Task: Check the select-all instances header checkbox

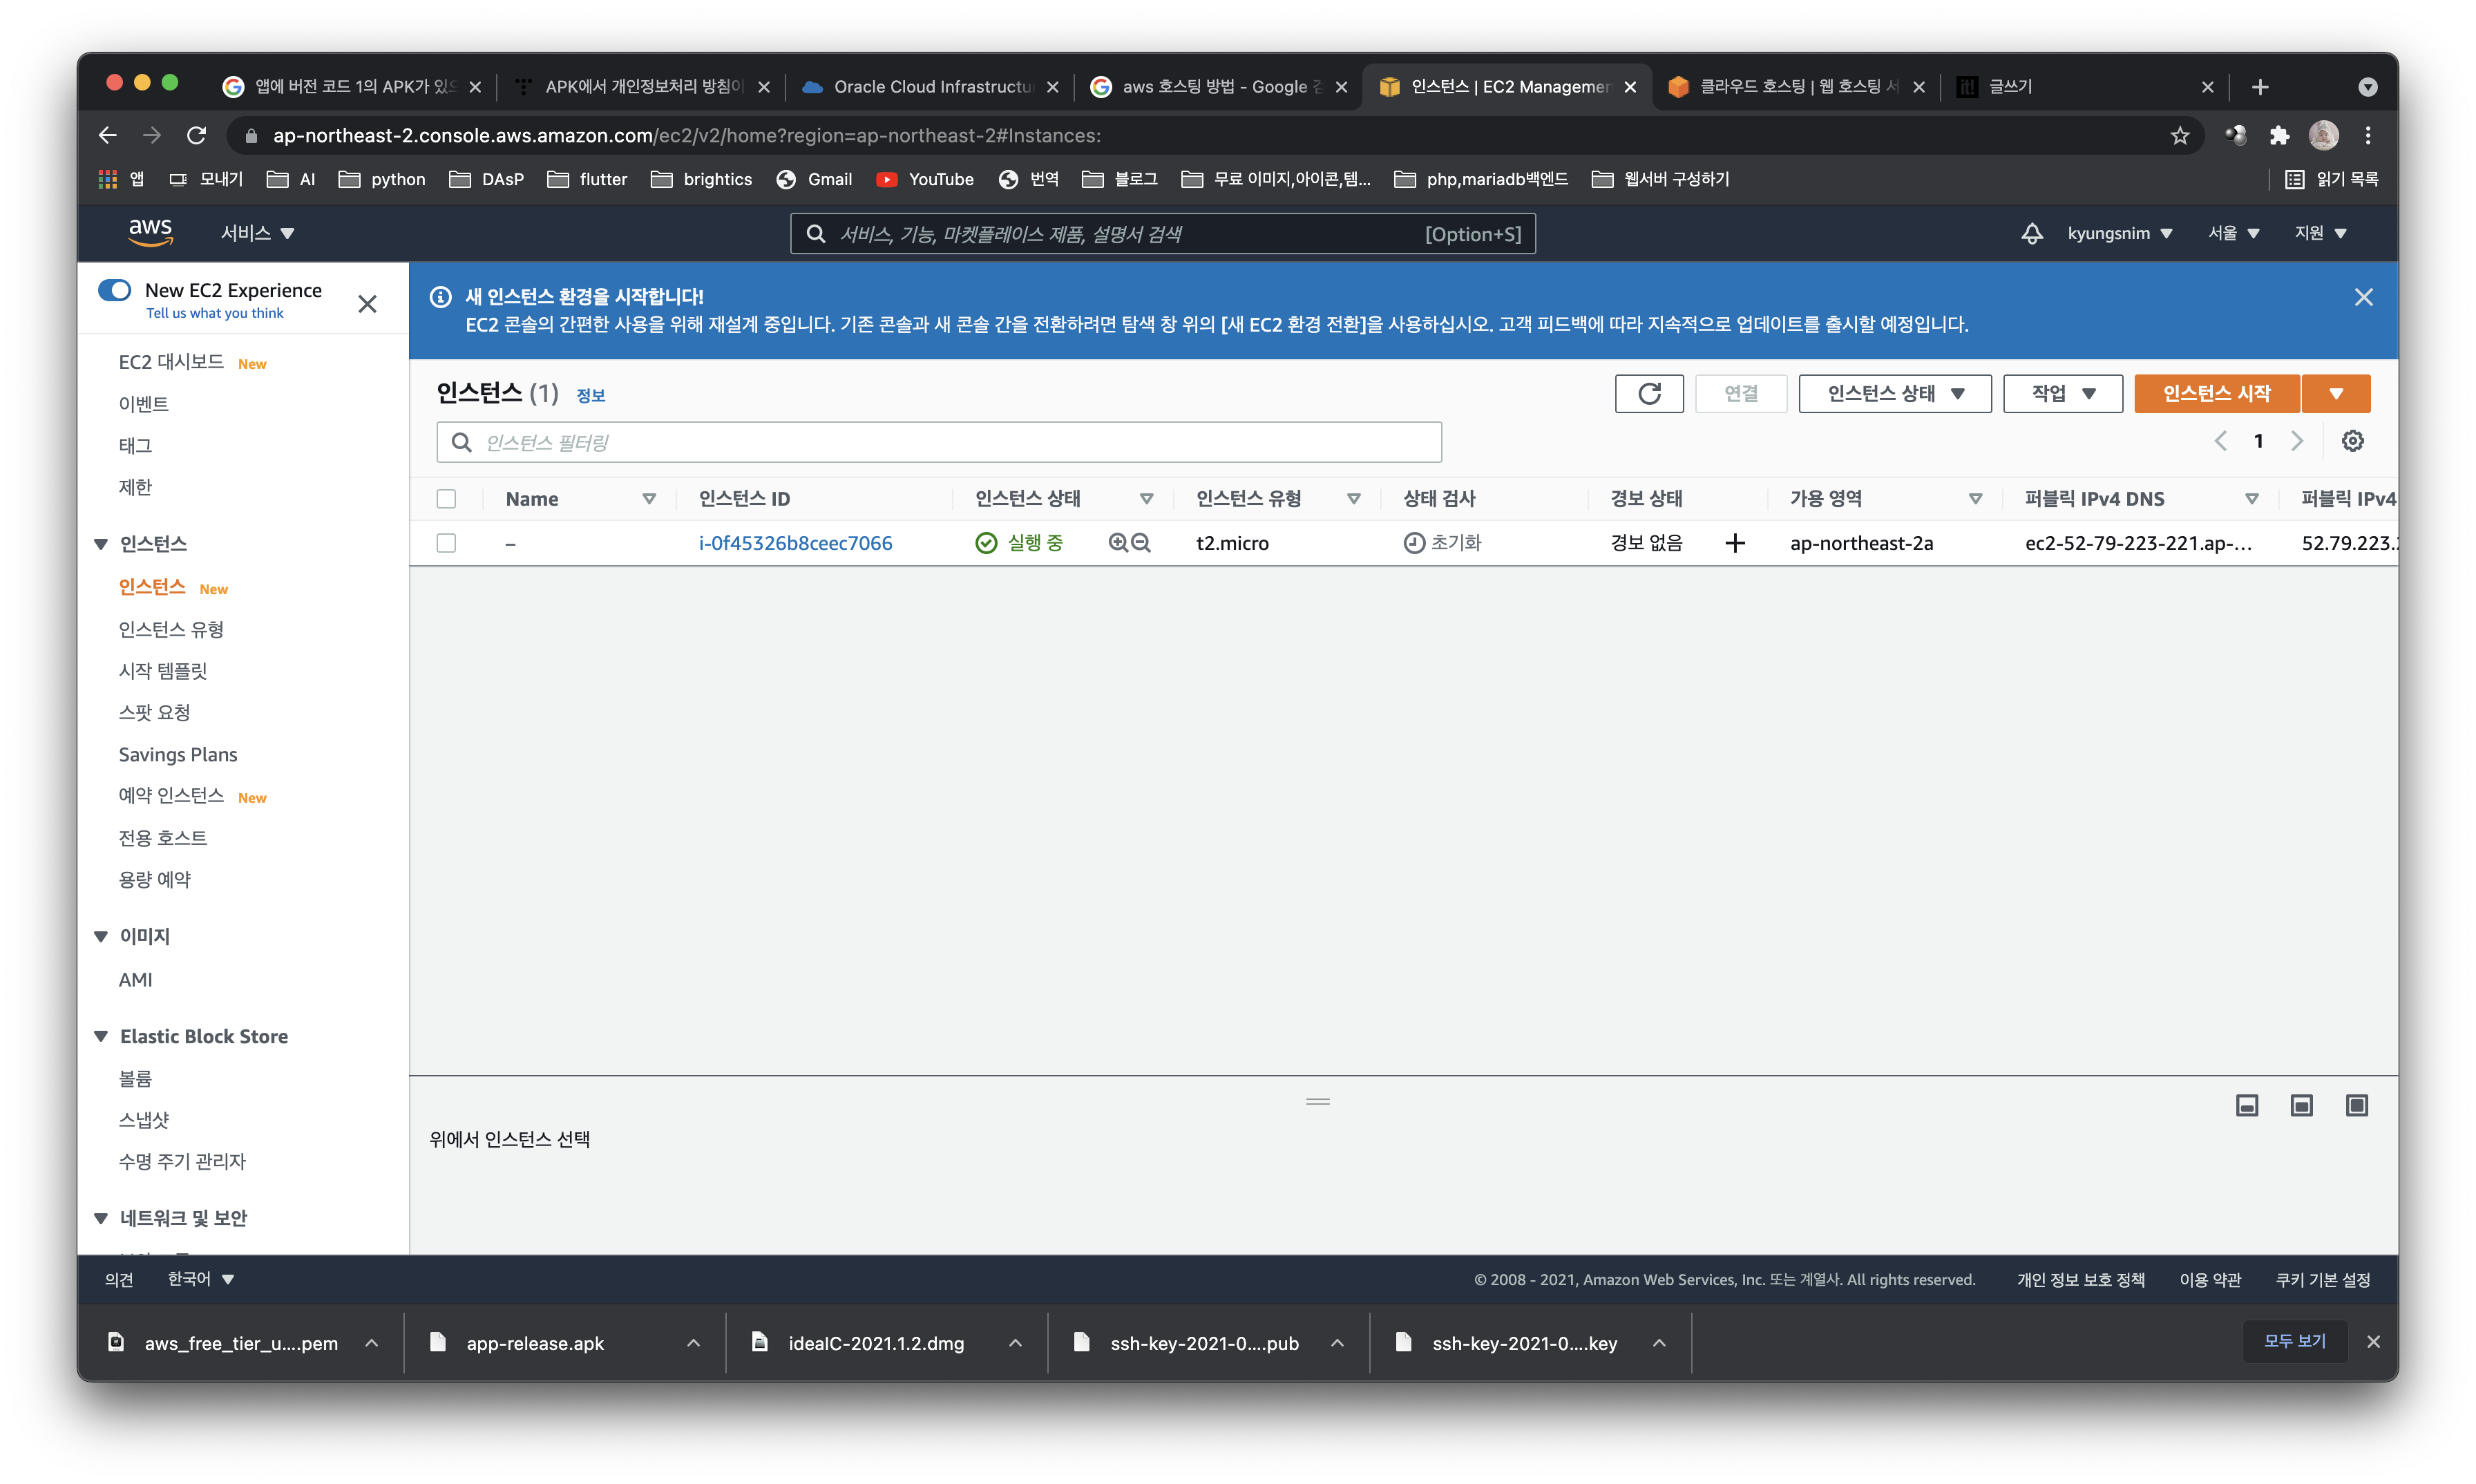Action: (446, 499)
